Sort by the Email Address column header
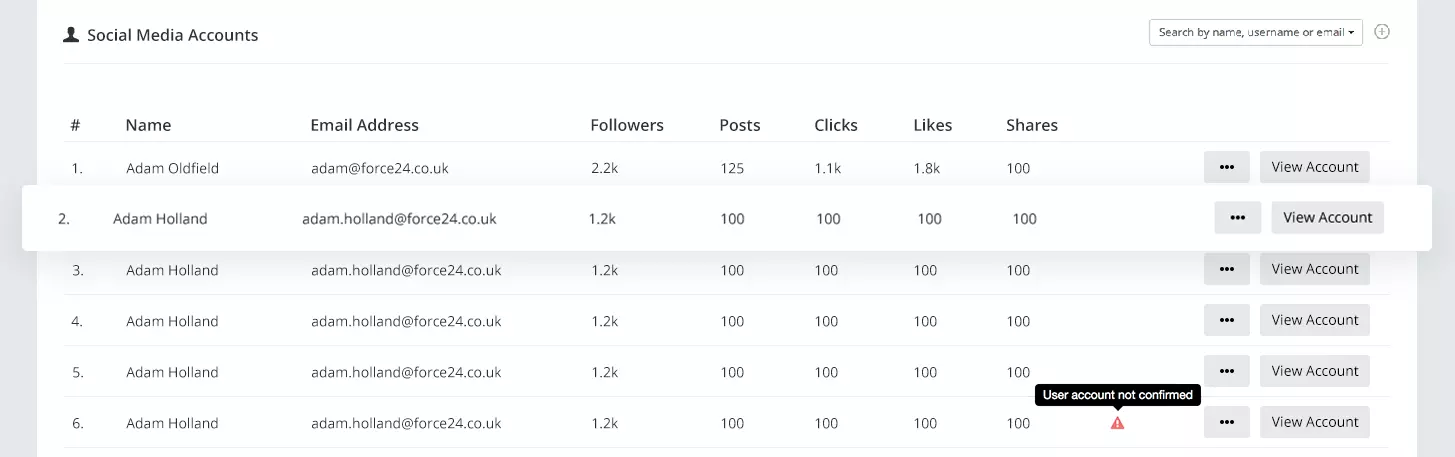1455x457 pixels. pos(365,125)
